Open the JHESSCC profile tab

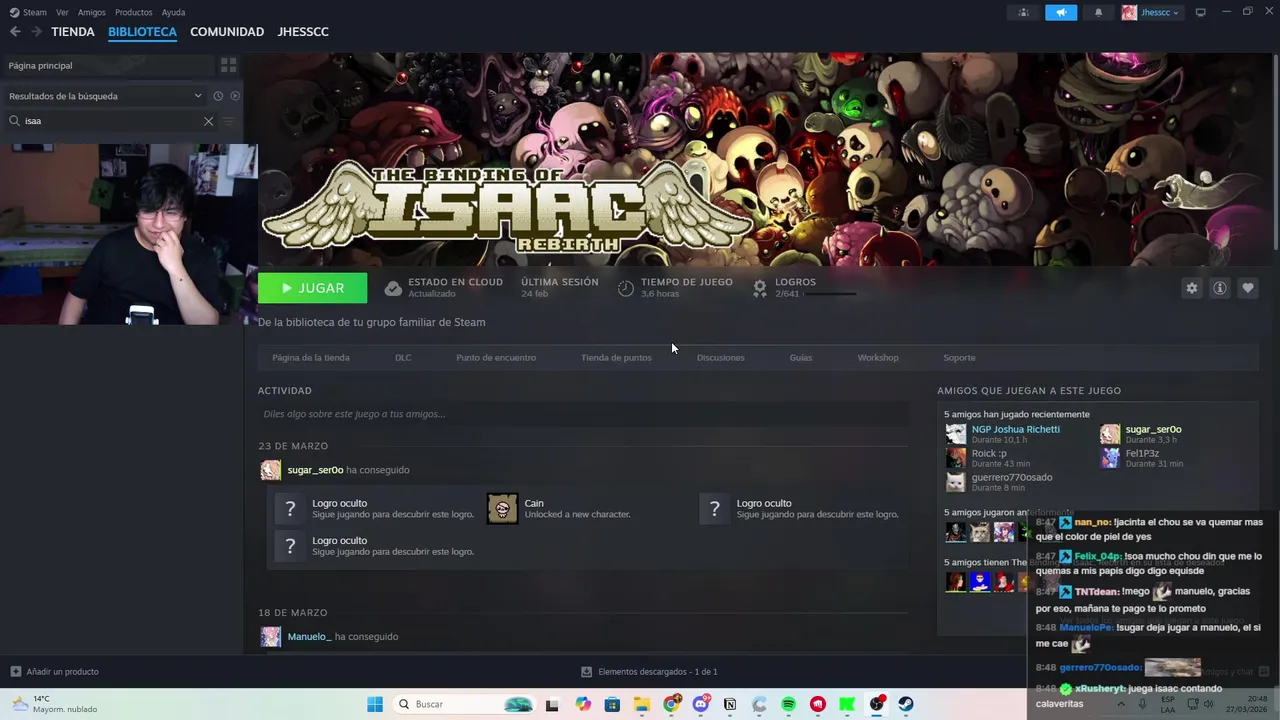(303, 32)
